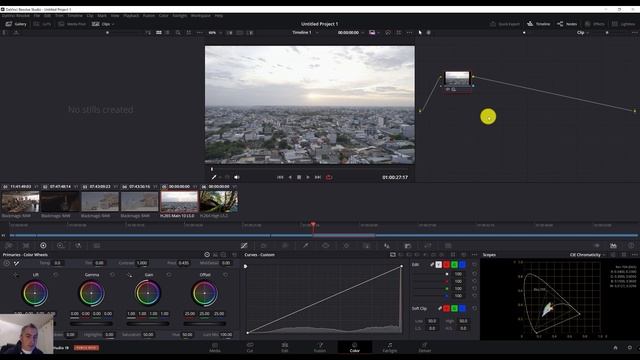Open the Tracker palette icon

tap(346, 246)
